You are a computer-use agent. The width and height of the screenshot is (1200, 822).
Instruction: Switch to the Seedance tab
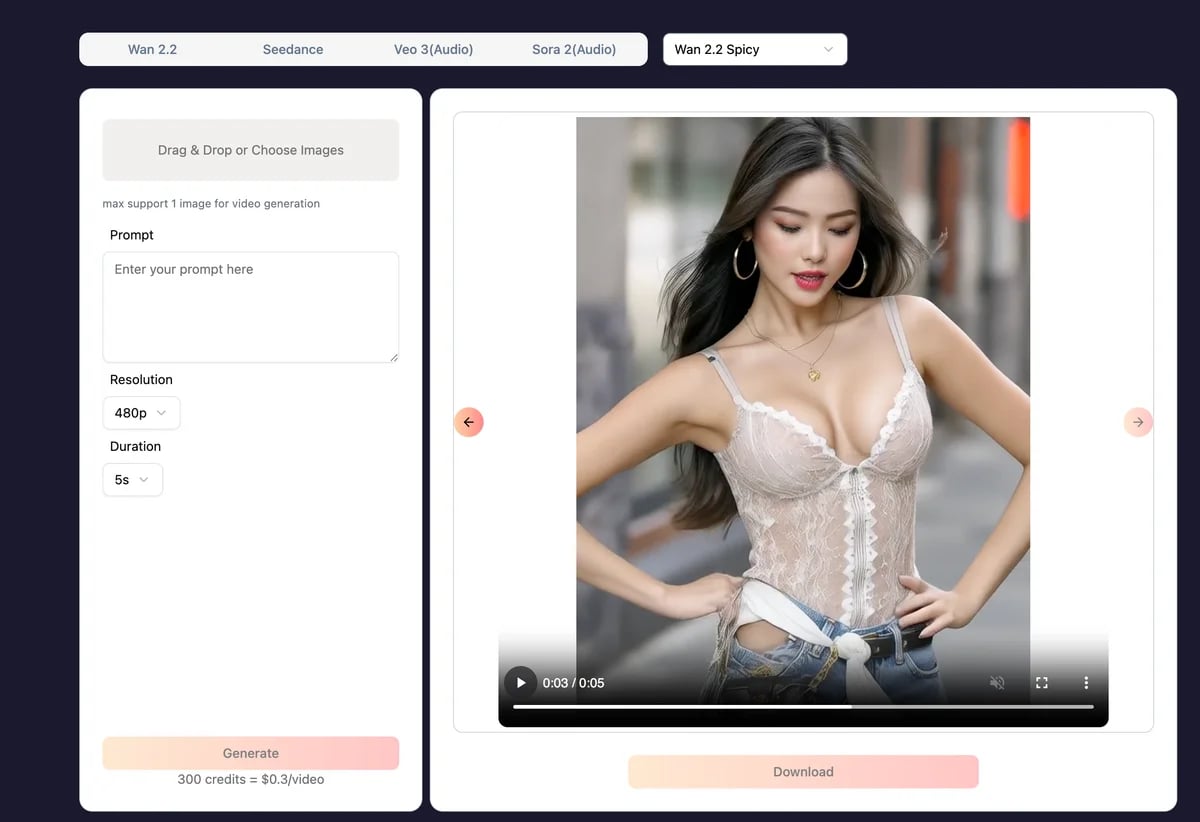point(292,48)
